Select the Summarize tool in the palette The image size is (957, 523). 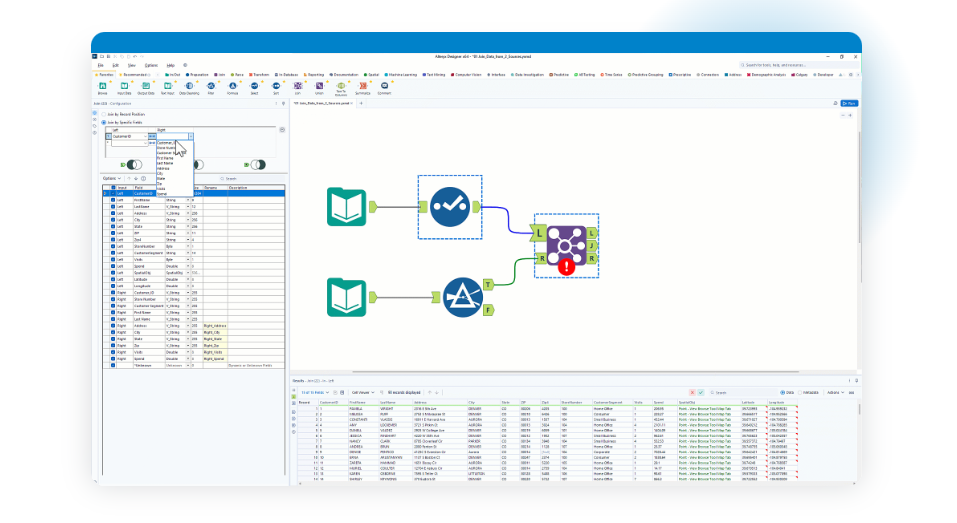click(363, 88)
